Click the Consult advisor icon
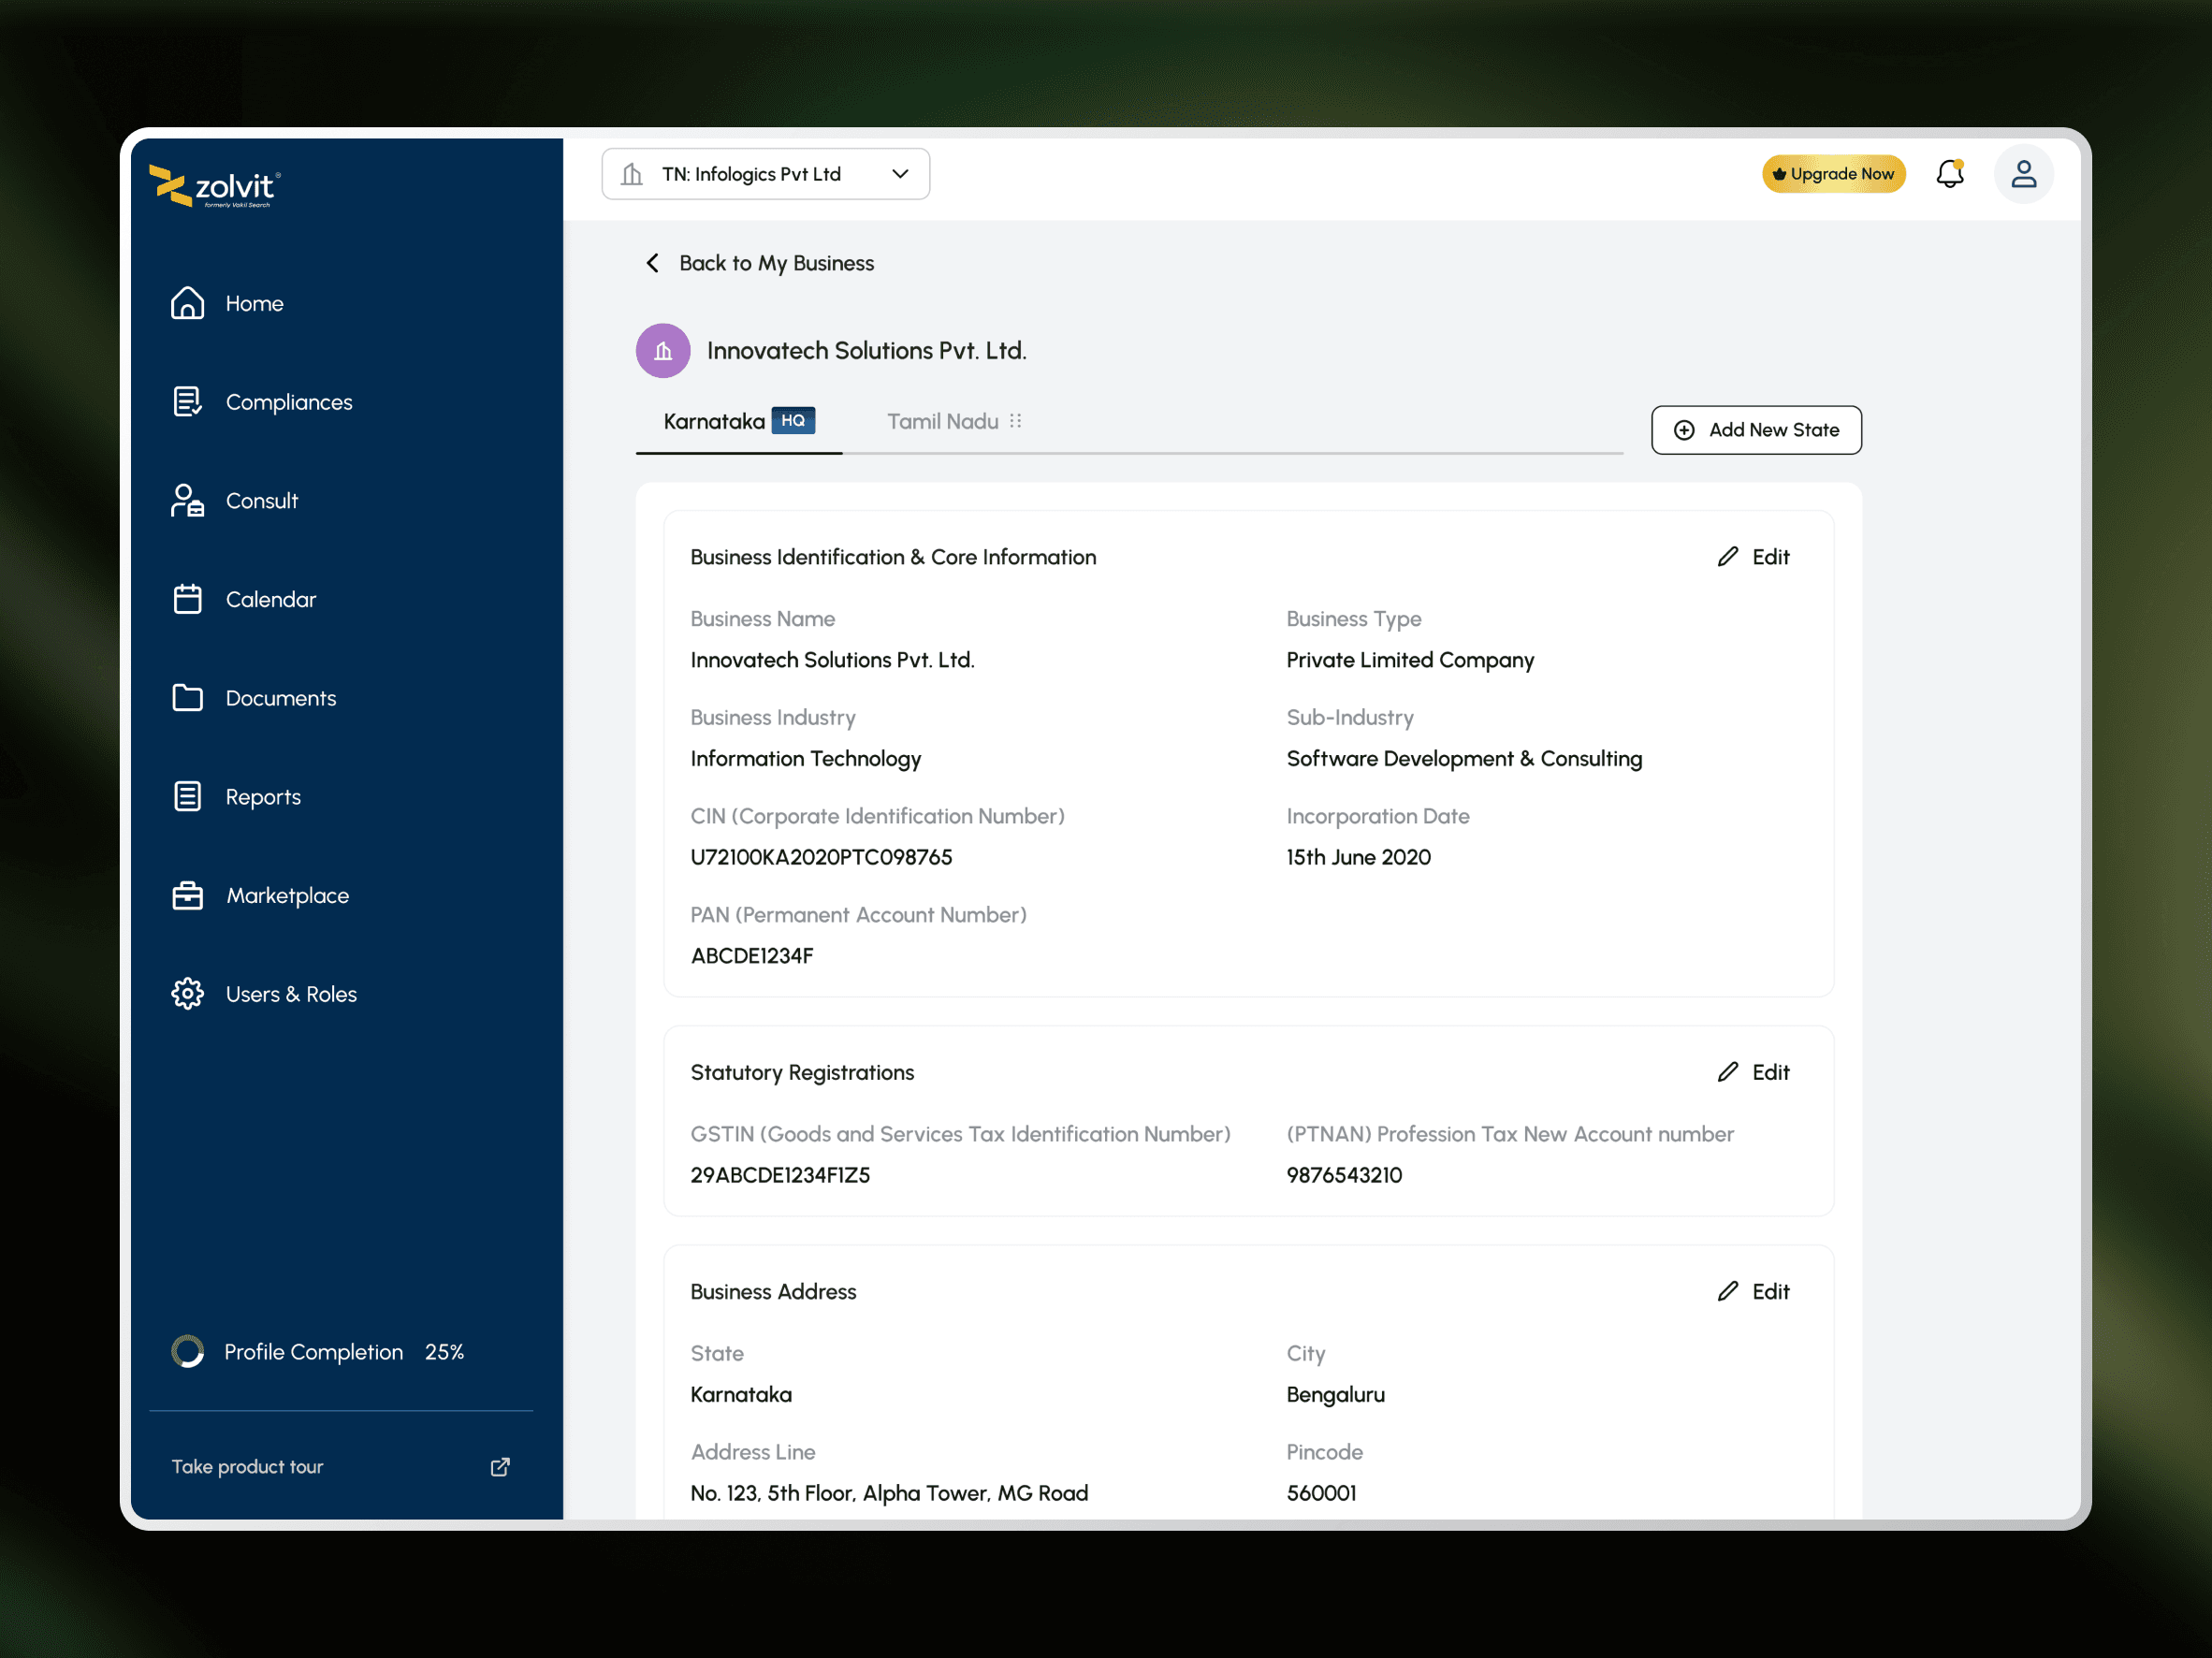 (x=187, y=501)
